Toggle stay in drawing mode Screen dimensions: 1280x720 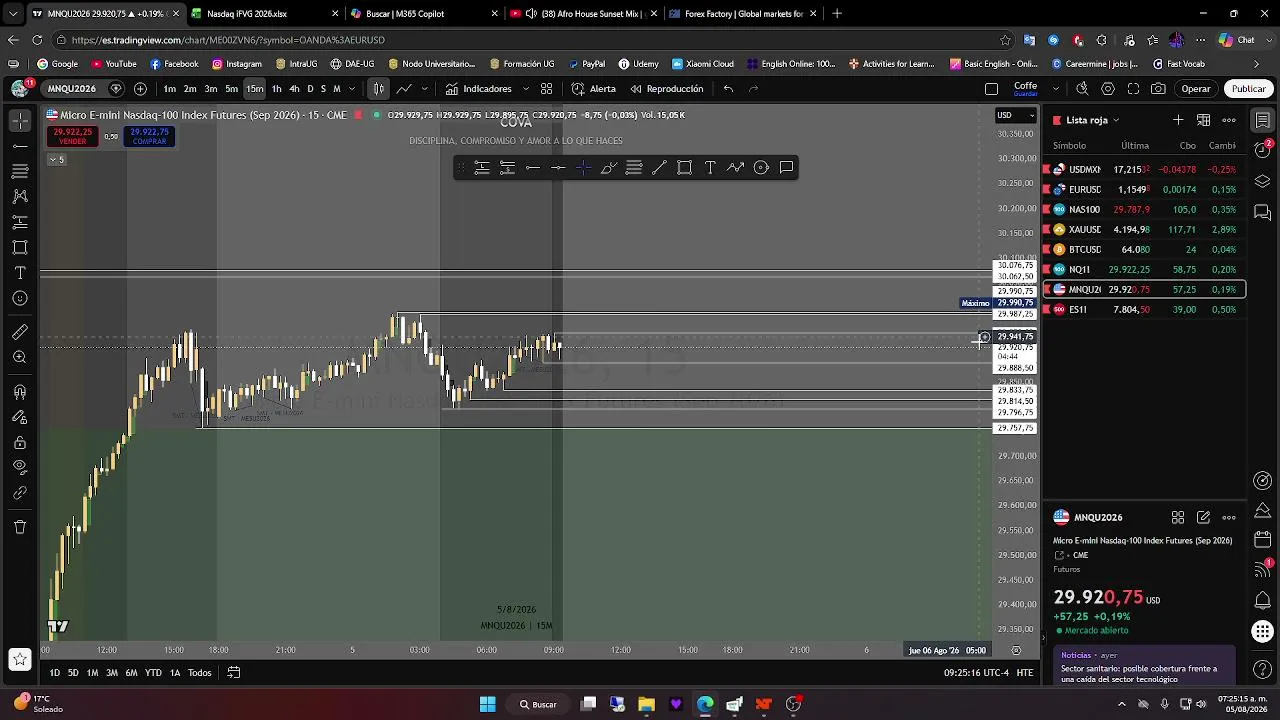(x=20, y=417)
